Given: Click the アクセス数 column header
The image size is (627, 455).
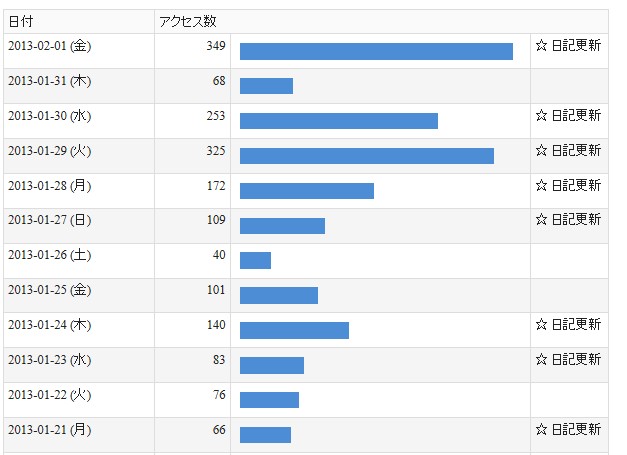Looking at the screenshot, I should (x=188, y=21).
